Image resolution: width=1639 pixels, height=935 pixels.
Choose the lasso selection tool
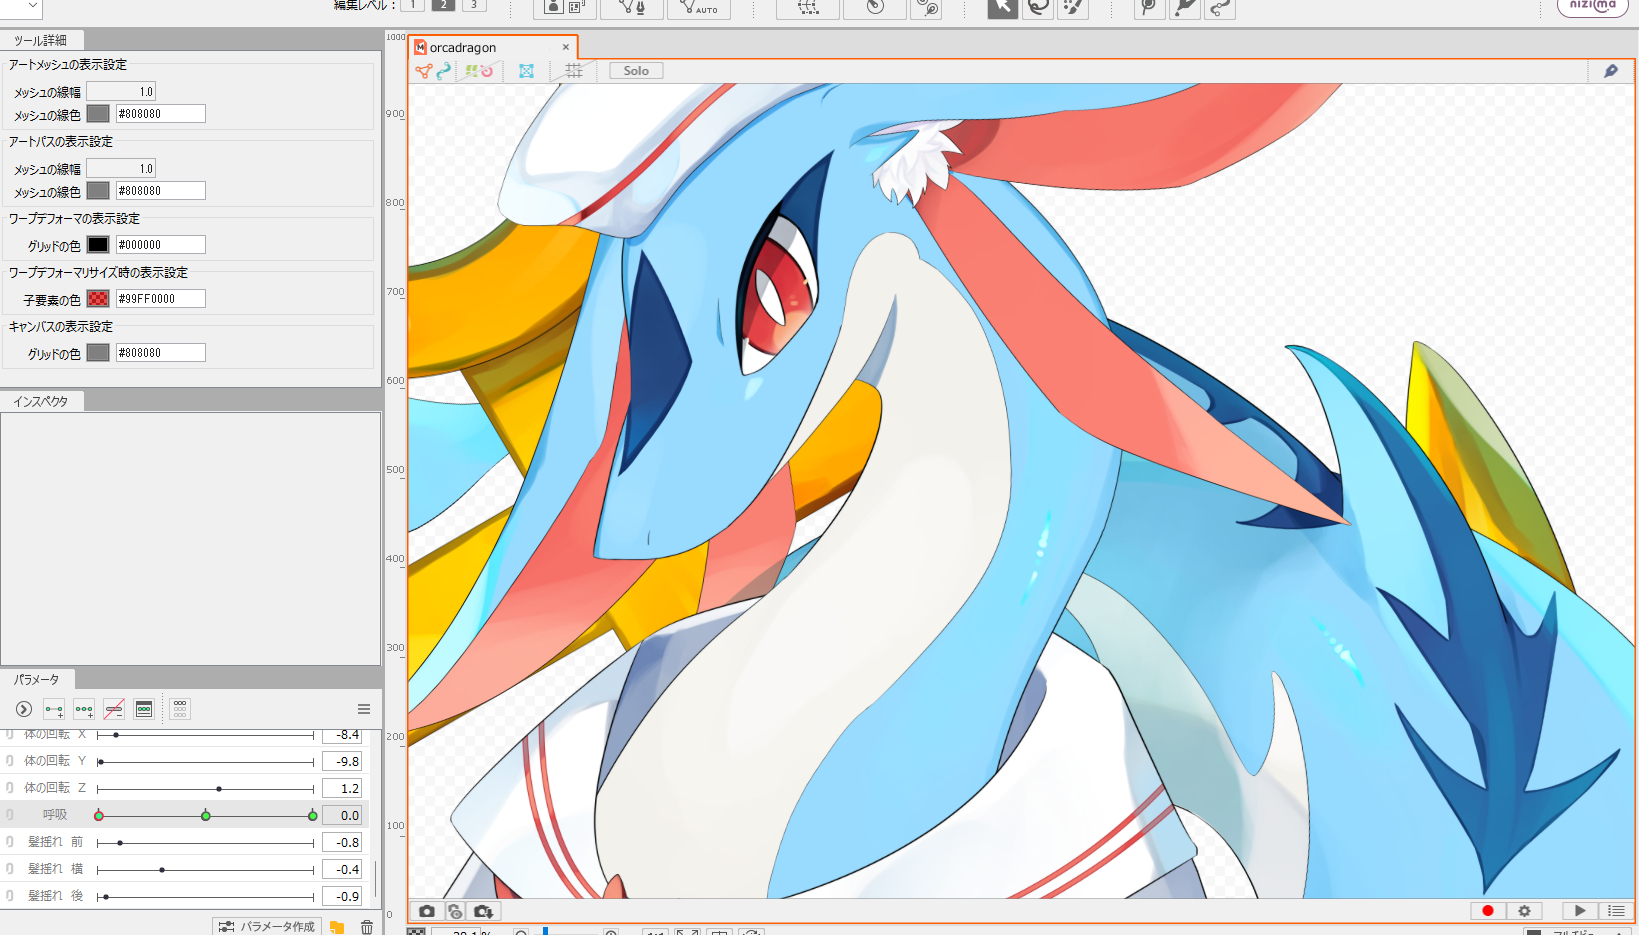[1038, 8]
